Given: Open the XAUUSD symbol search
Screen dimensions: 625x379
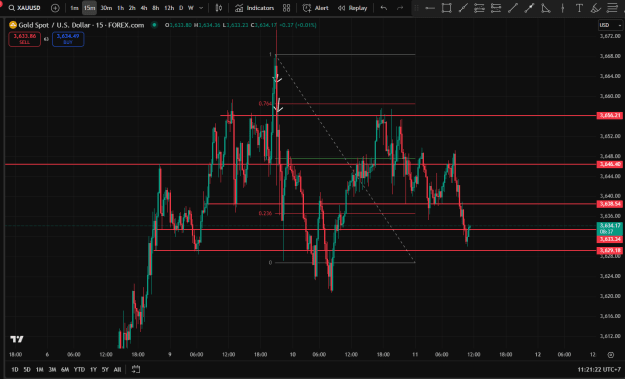Looking at the screenshot, I should coord(25,8).
